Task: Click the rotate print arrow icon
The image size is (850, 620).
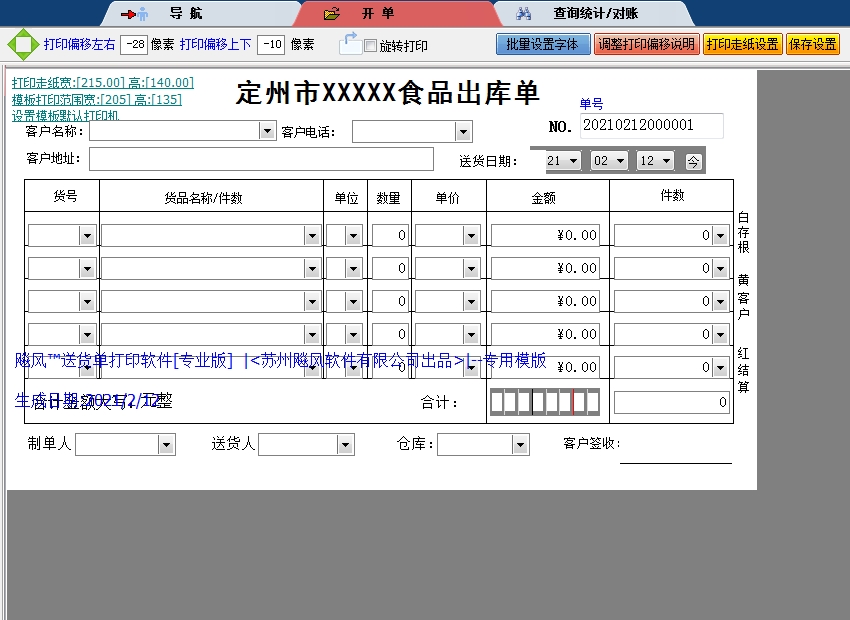Action: pos(349,43)
